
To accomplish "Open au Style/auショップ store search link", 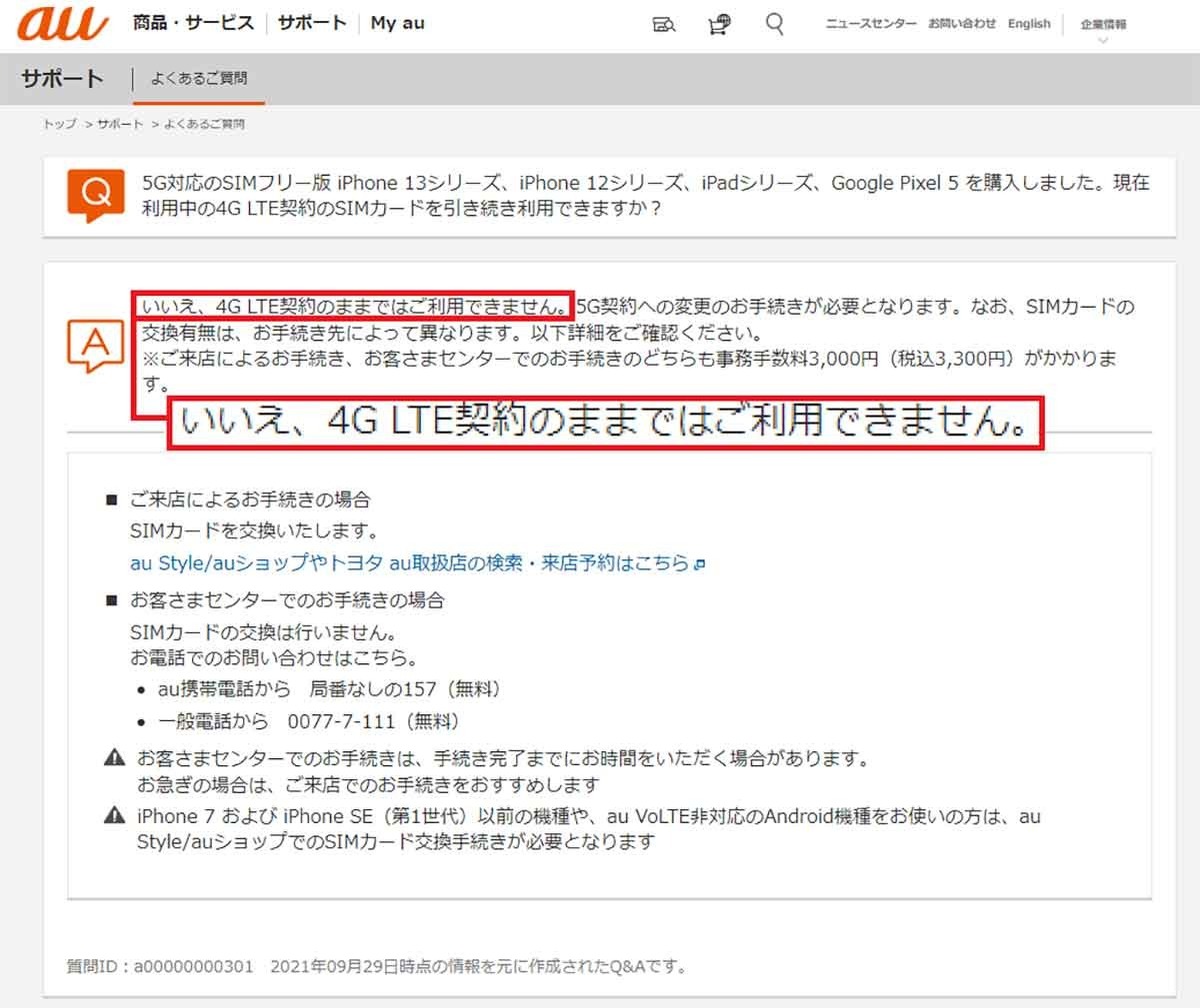I will point(410,563).
